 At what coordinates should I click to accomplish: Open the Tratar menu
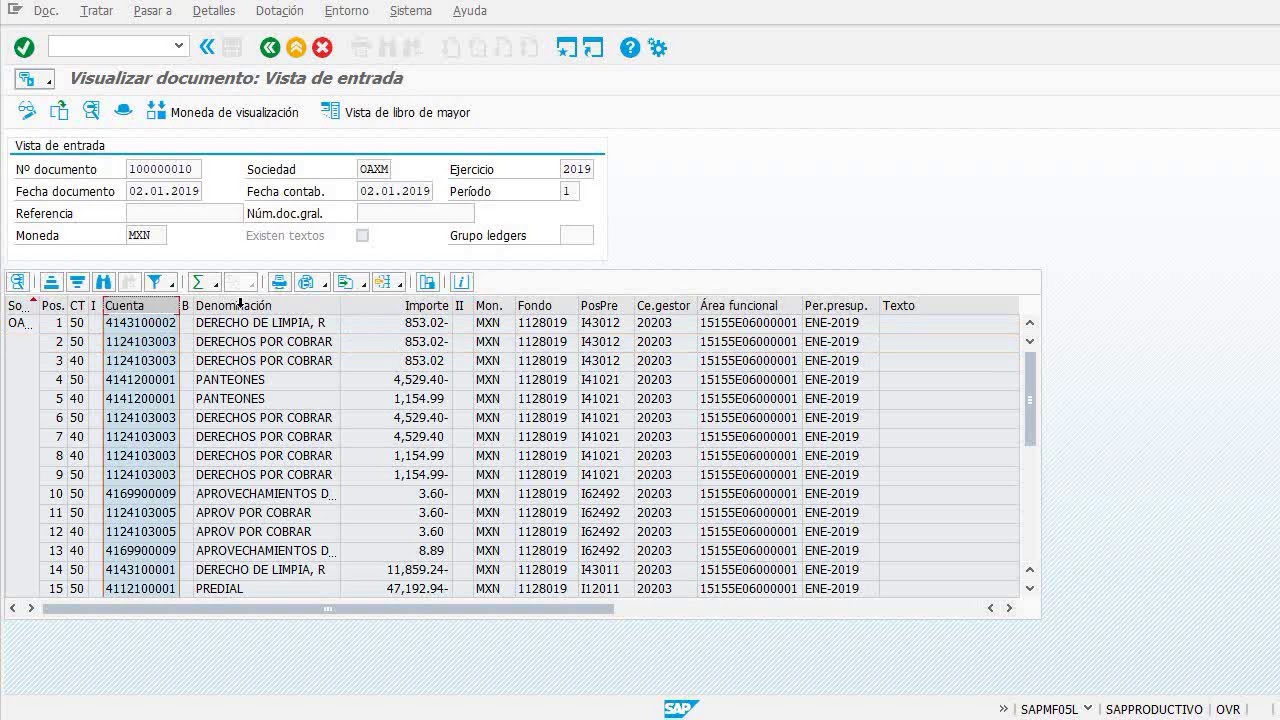click(x=97, y=11)
